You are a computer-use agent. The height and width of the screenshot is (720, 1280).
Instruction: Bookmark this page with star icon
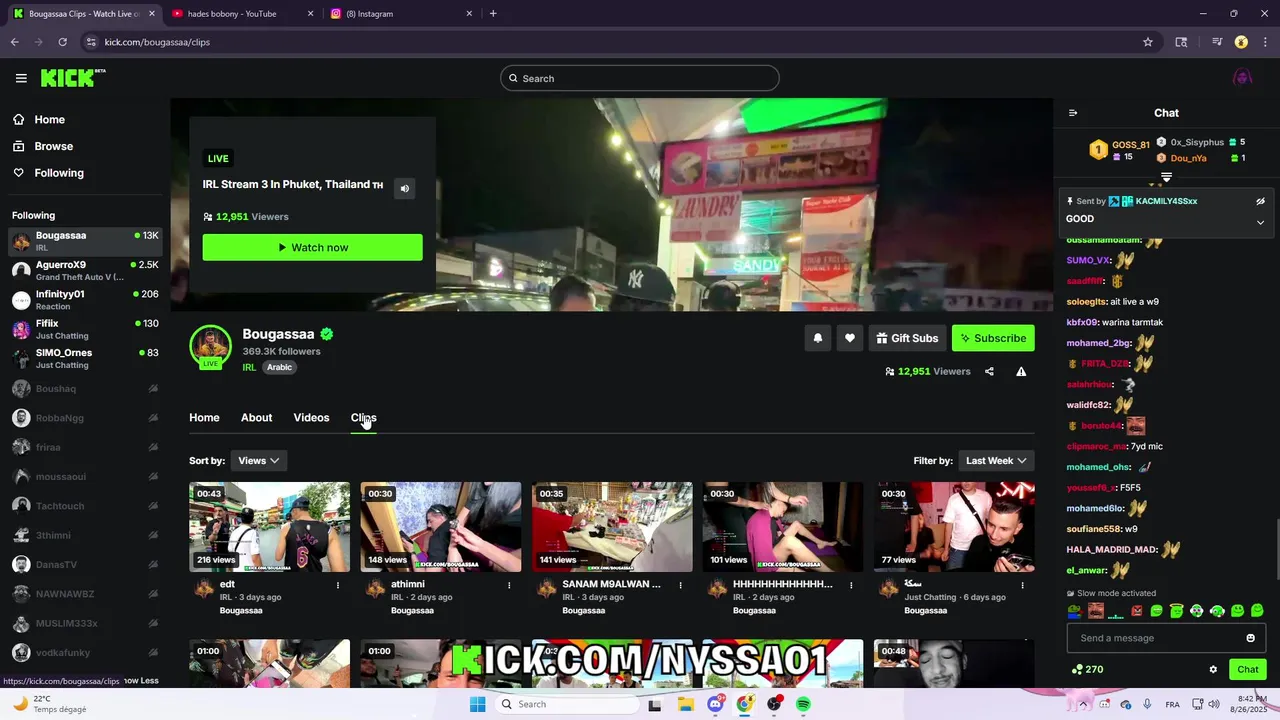[x=1148, y=42]
